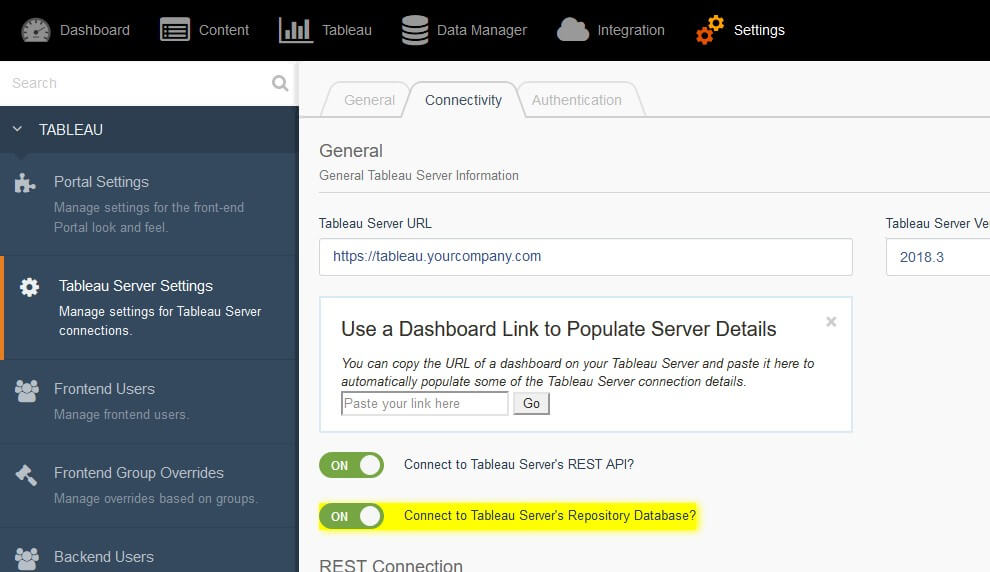Select the Connectivity tab
Viewport: 990px width, 572px height.
point(463,100)
